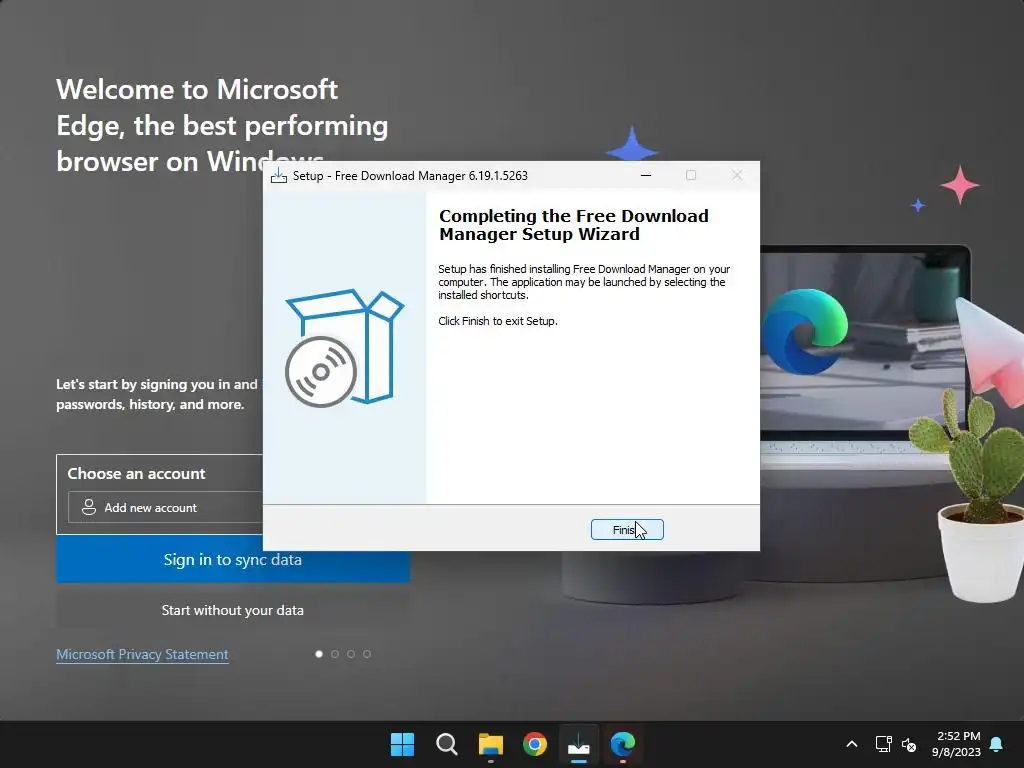Close the Free Download Manager setup window
The image size is (1024, 768).
(x=737, y=176)
